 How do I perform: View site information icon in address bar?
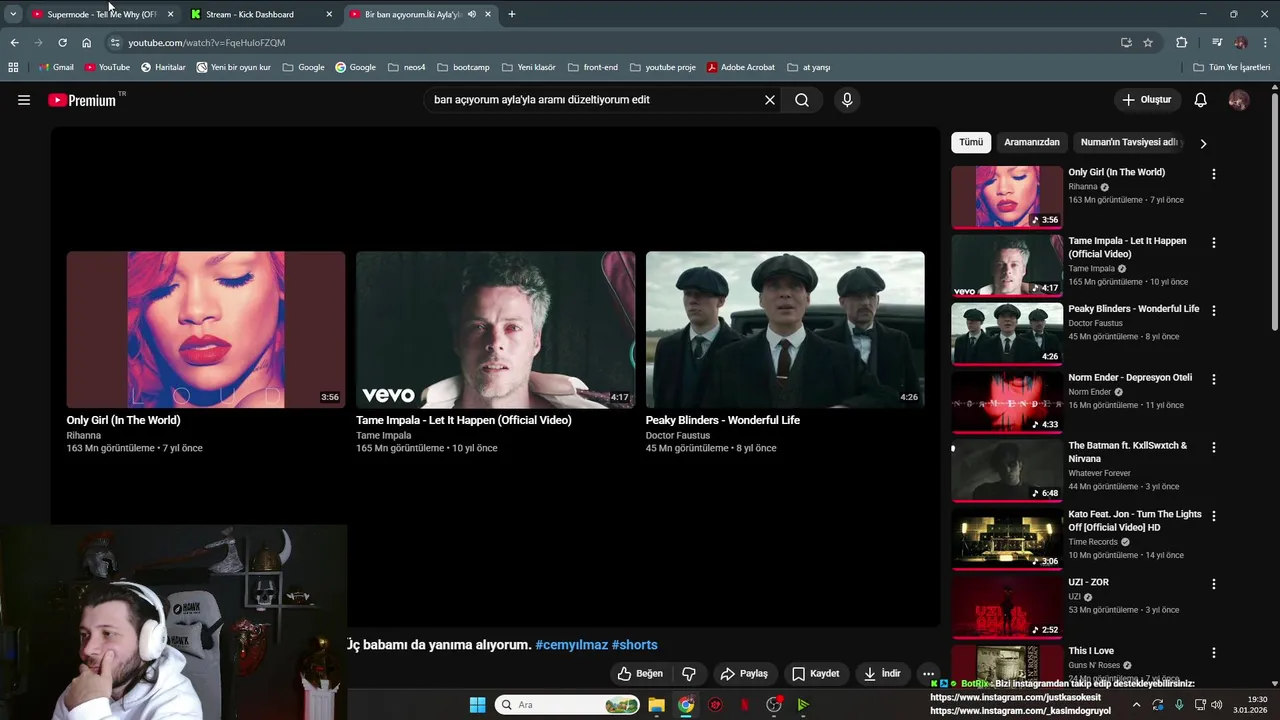[115, 43]
